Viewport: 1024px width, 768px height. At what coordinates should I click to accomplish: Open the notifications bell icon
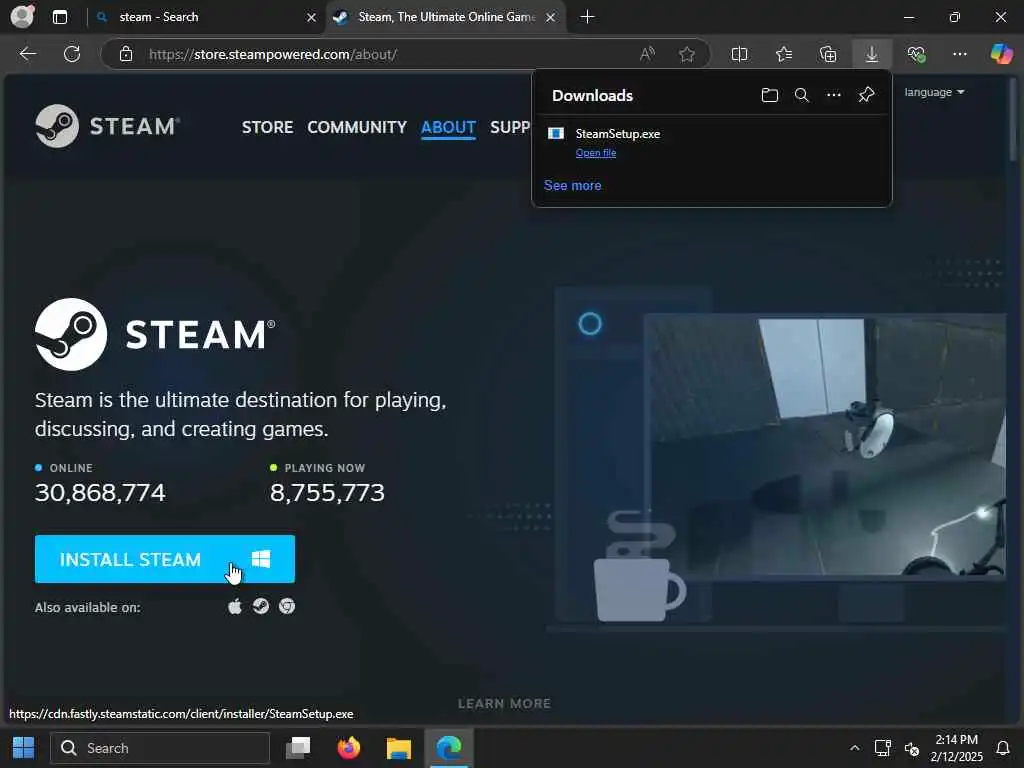1002,748
